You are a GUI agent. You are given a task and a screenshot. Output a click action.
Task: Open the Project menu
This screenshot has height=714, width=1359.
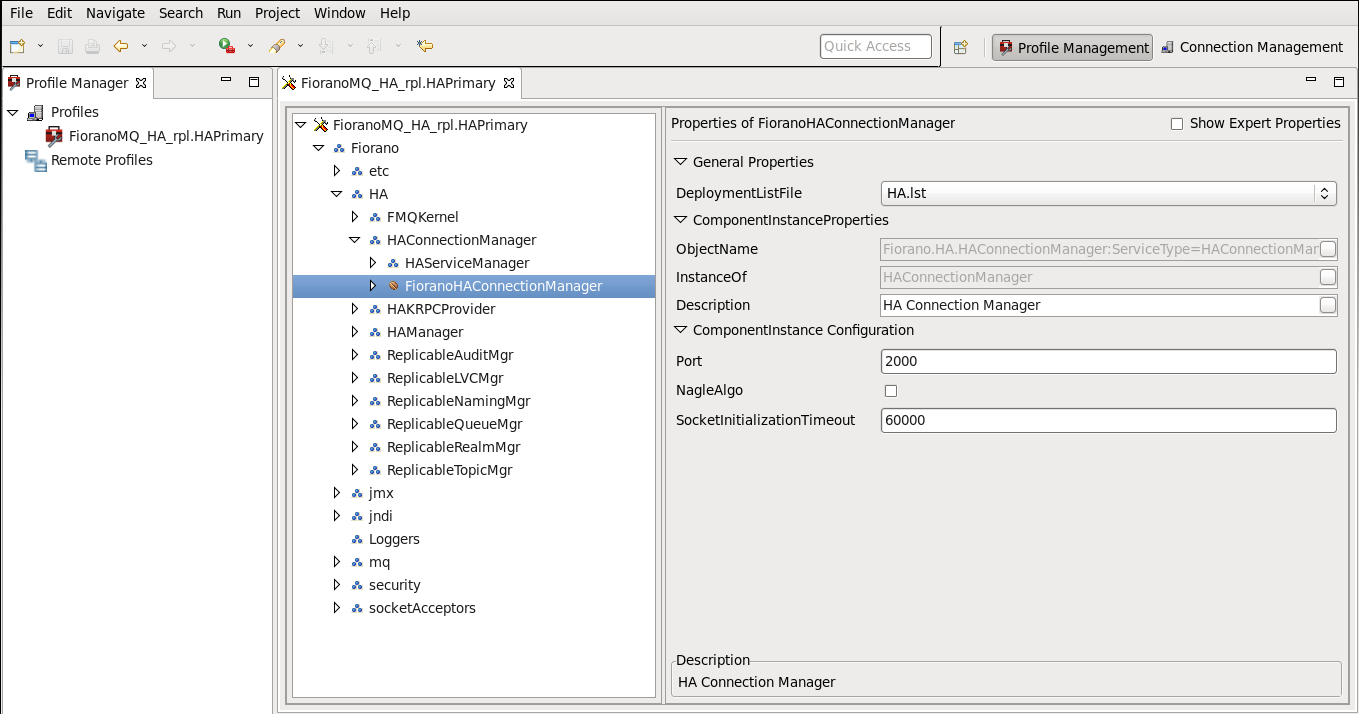click(x=277, y=13)
